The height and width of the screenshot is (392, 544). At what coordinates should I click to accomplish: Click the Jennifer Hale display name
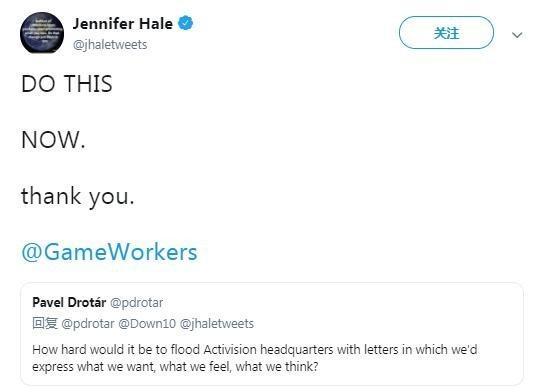pos(122,24)
